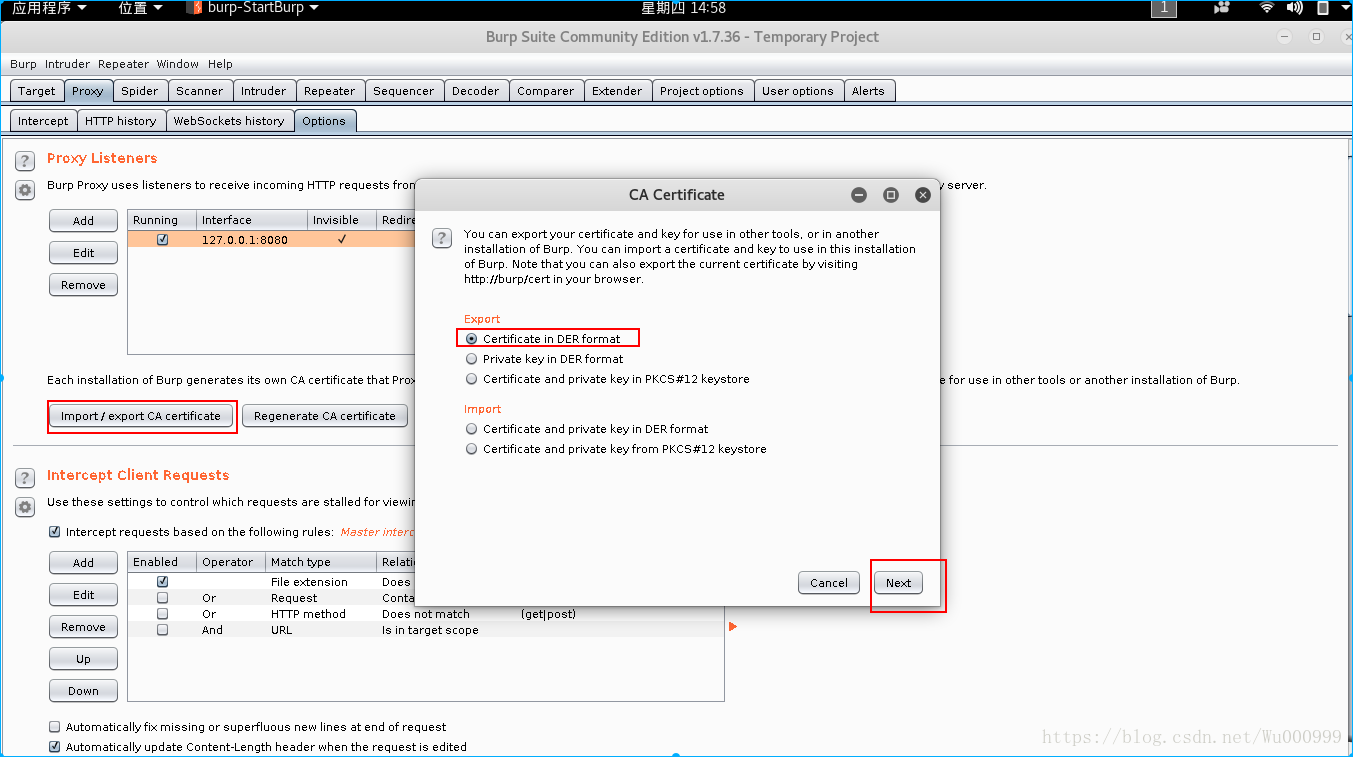Toggle Running checkbox for 127.0.0.1:8080 listener

pos(163,240)
